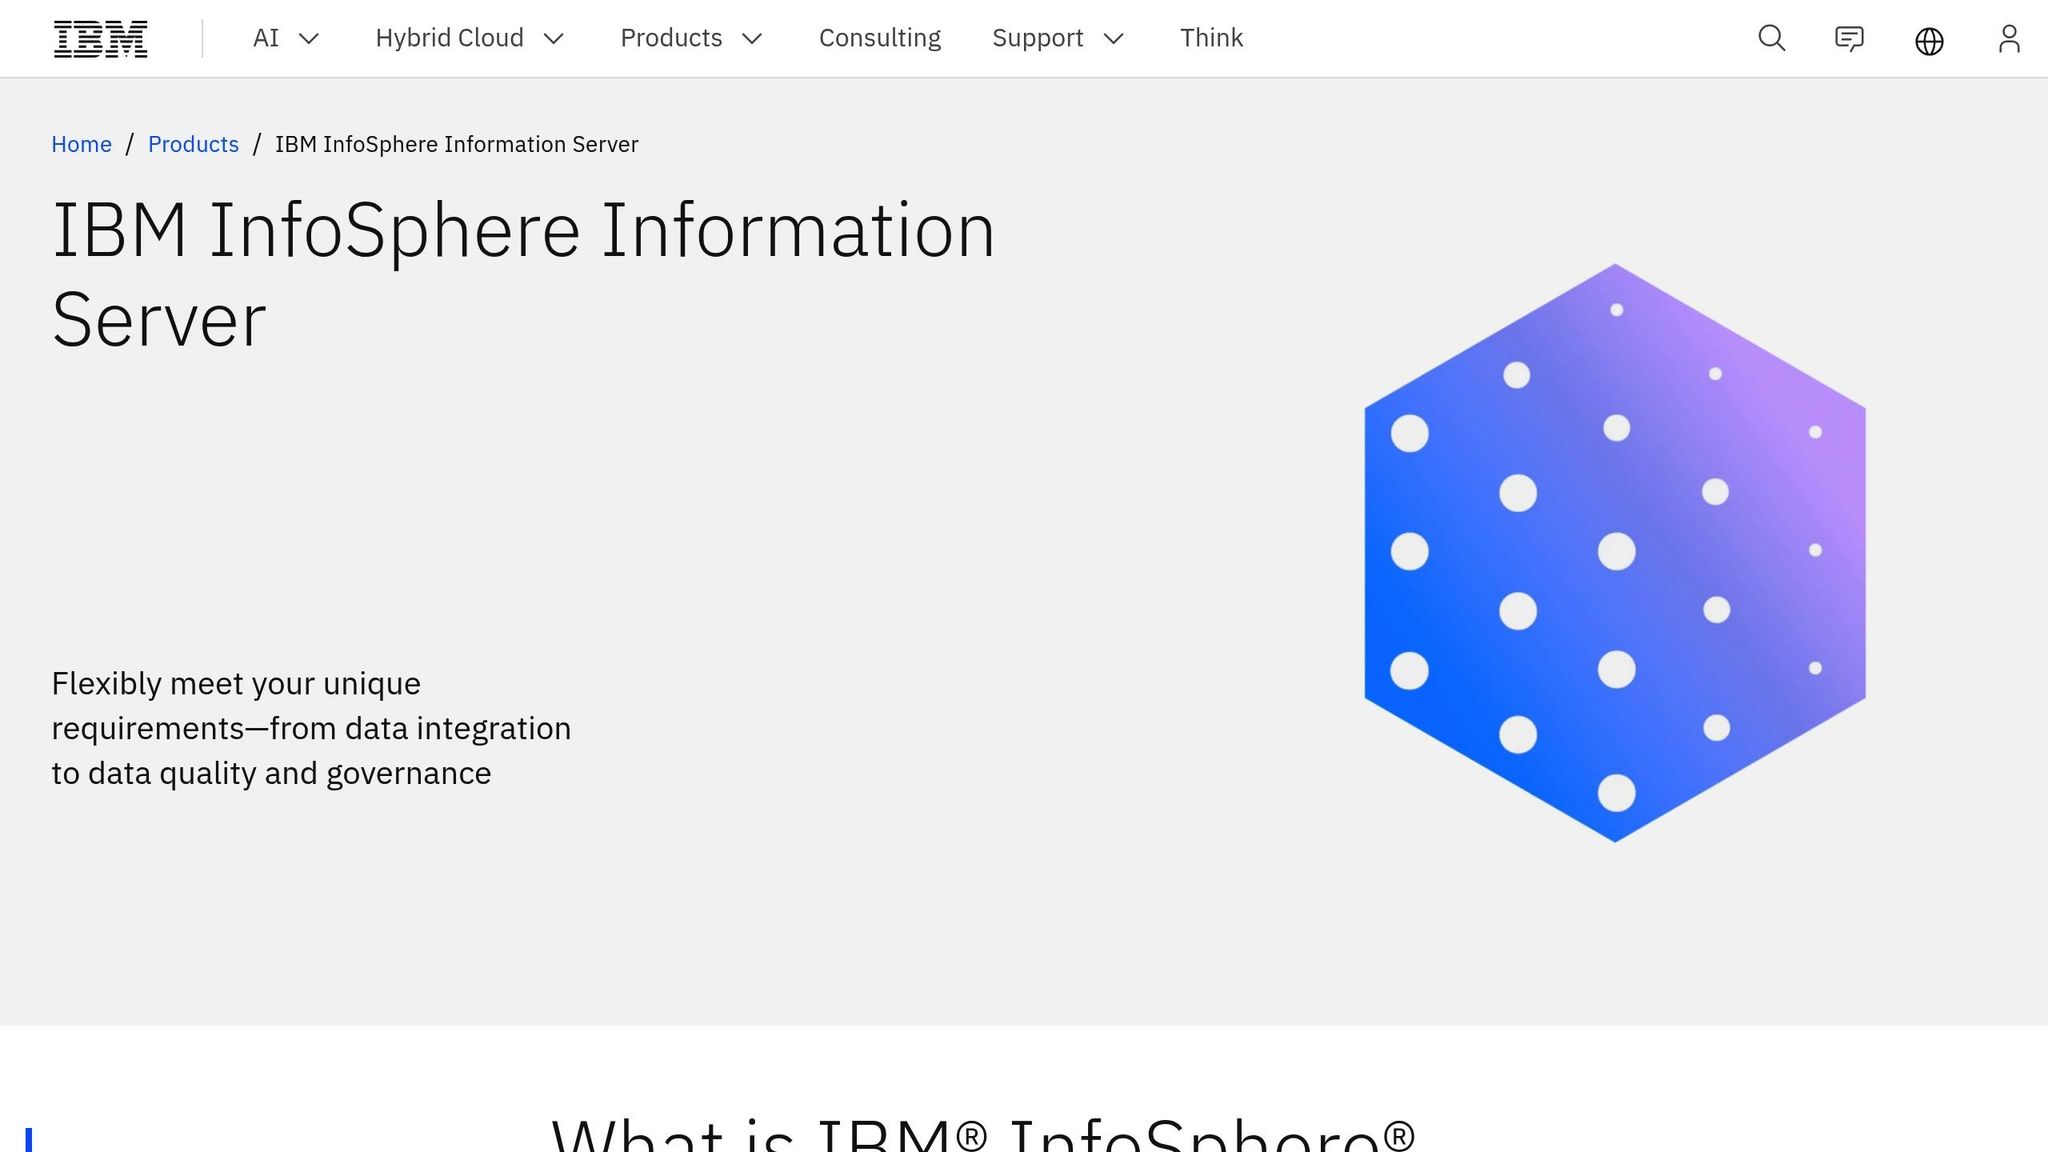Click IBM InfoSphere Information Server breadcrumb text
The width and height of the screenshot is (2048, 1152).
(x=456, y=144)
